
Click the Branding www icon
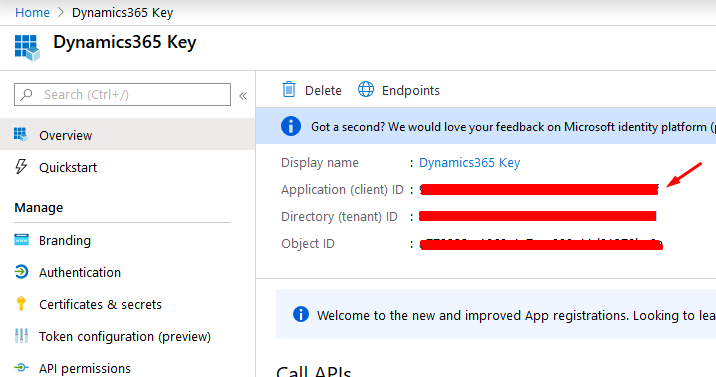(x=21, y=240)
